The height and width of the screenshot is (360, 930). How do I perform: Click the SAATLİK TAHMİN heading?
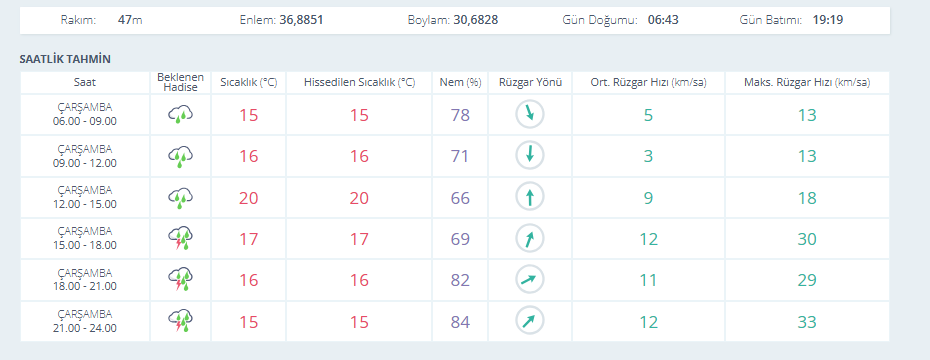click(65, 59)
